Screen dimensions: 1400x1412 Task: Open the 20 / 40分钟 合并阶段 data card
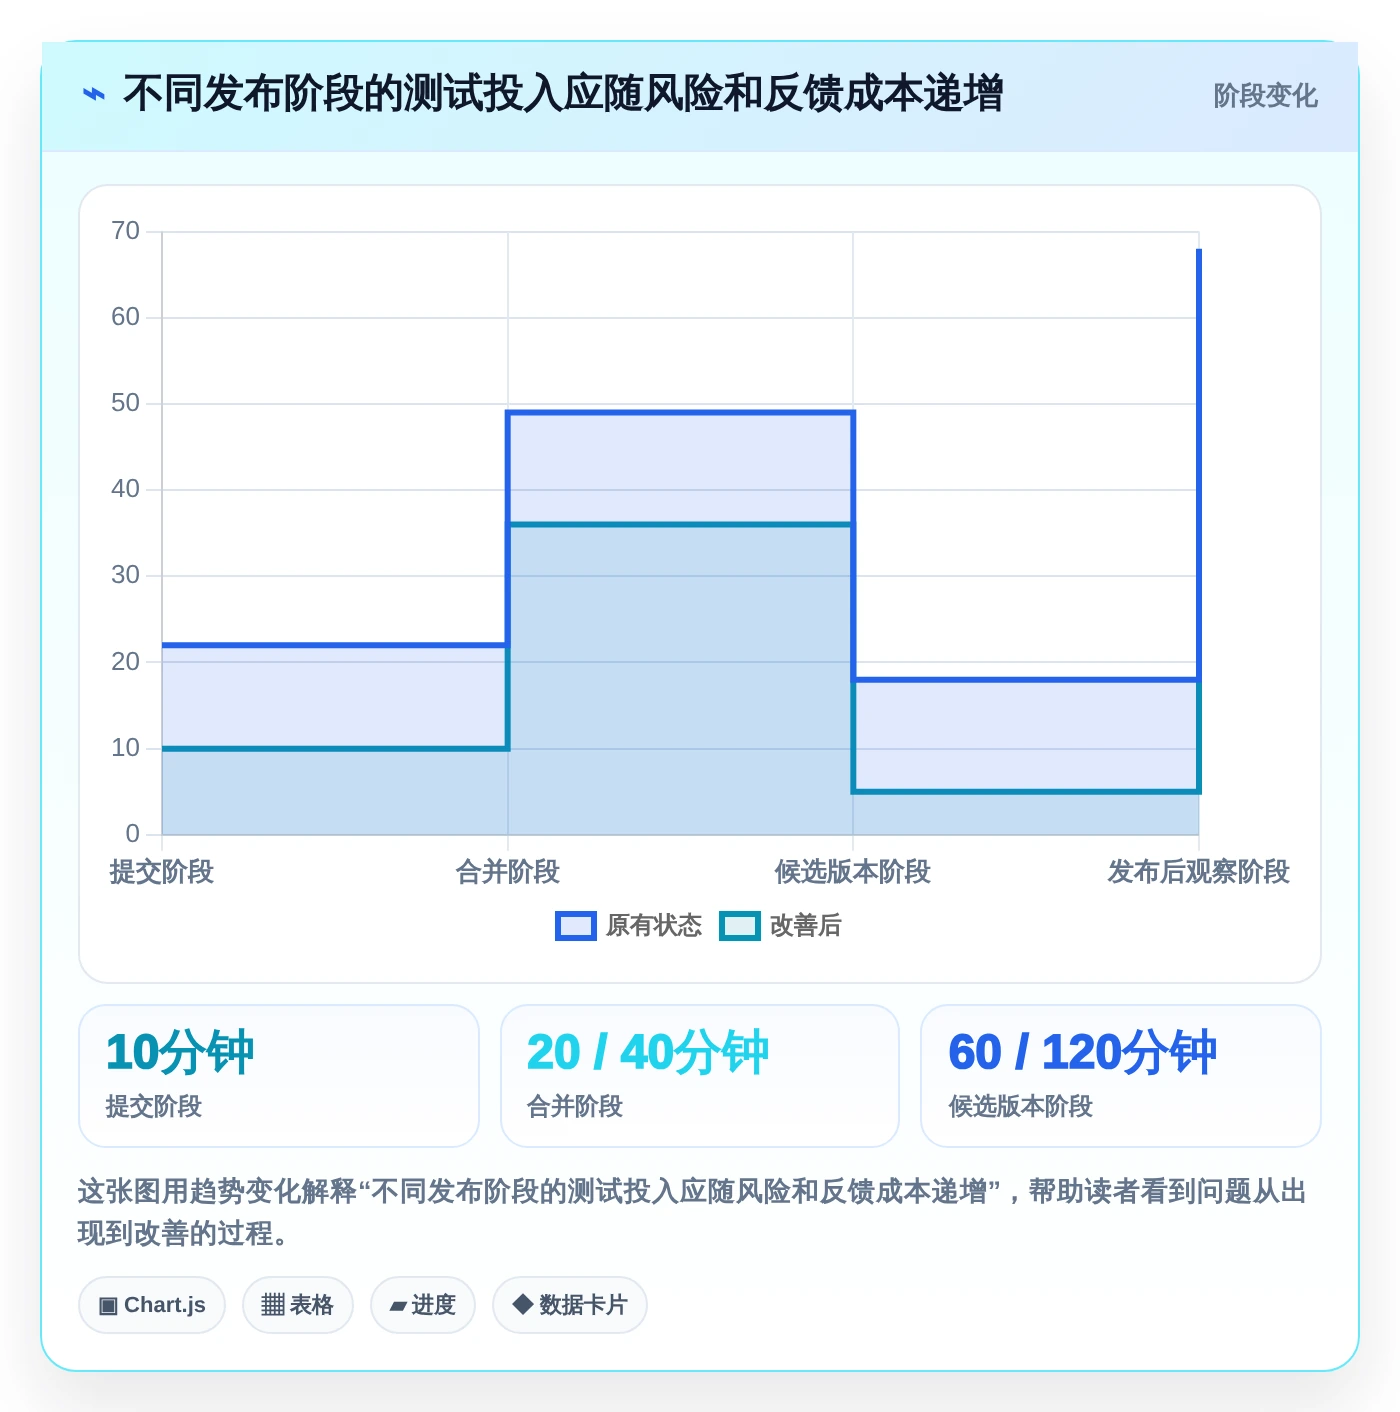click(x=700, y=1076)
